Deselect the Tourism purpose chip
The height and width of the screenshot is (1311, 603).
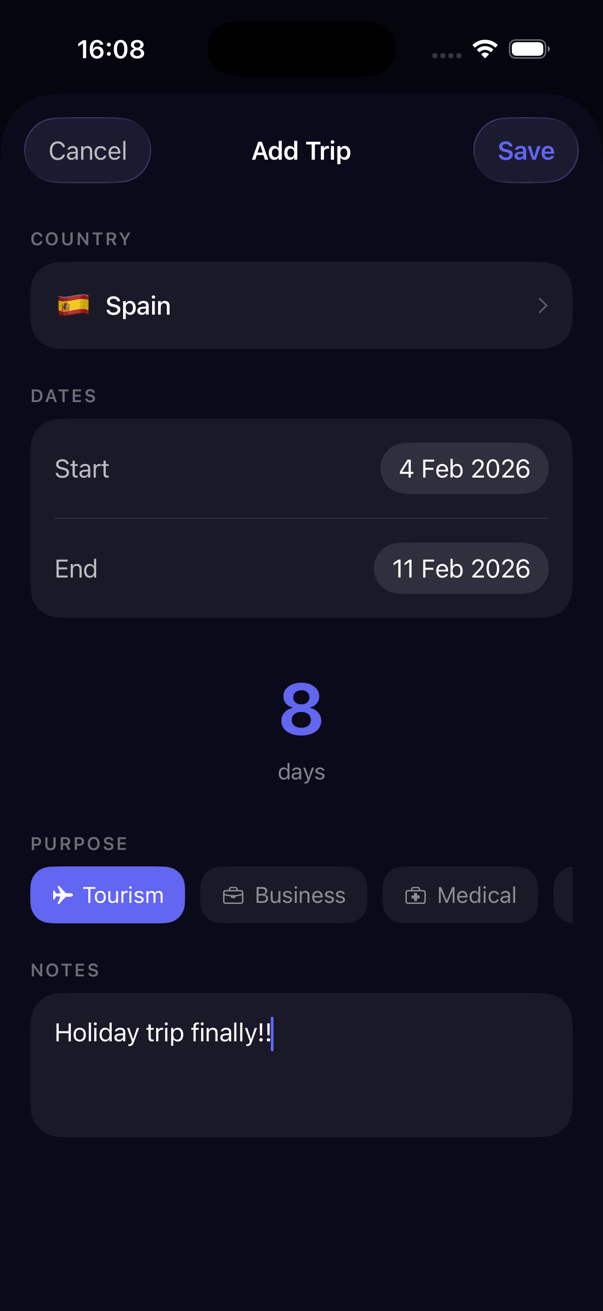coord(107,895)
